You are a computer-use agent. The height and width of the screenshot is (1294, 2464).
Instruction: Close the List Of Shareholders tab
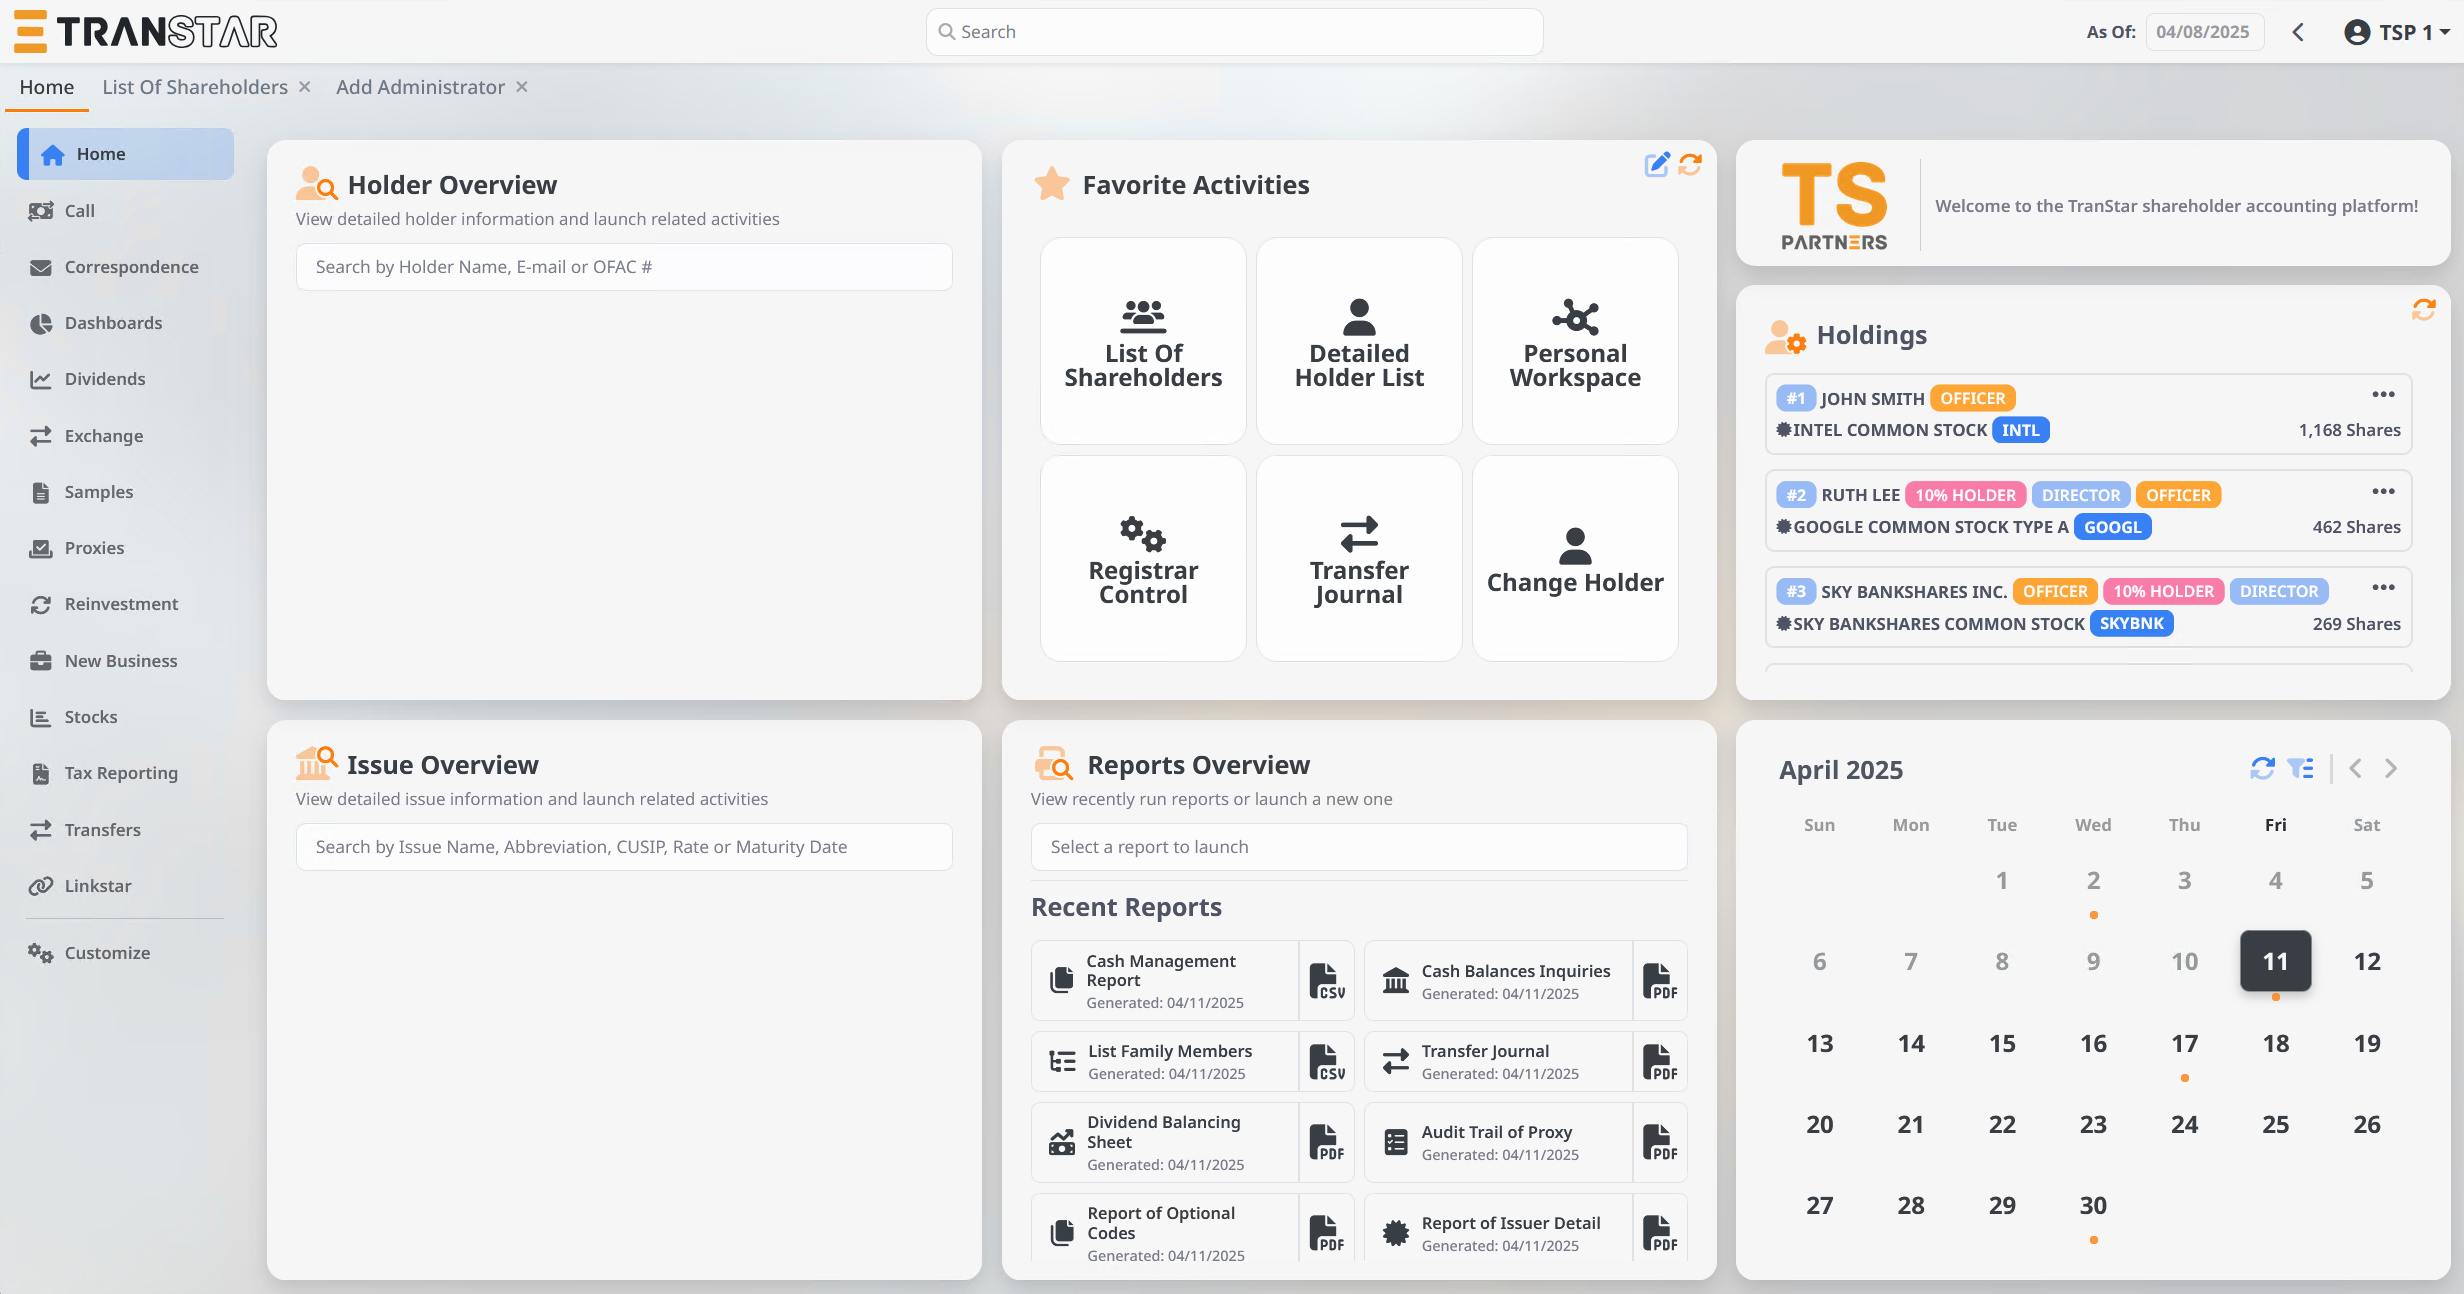tap(305, 87)
